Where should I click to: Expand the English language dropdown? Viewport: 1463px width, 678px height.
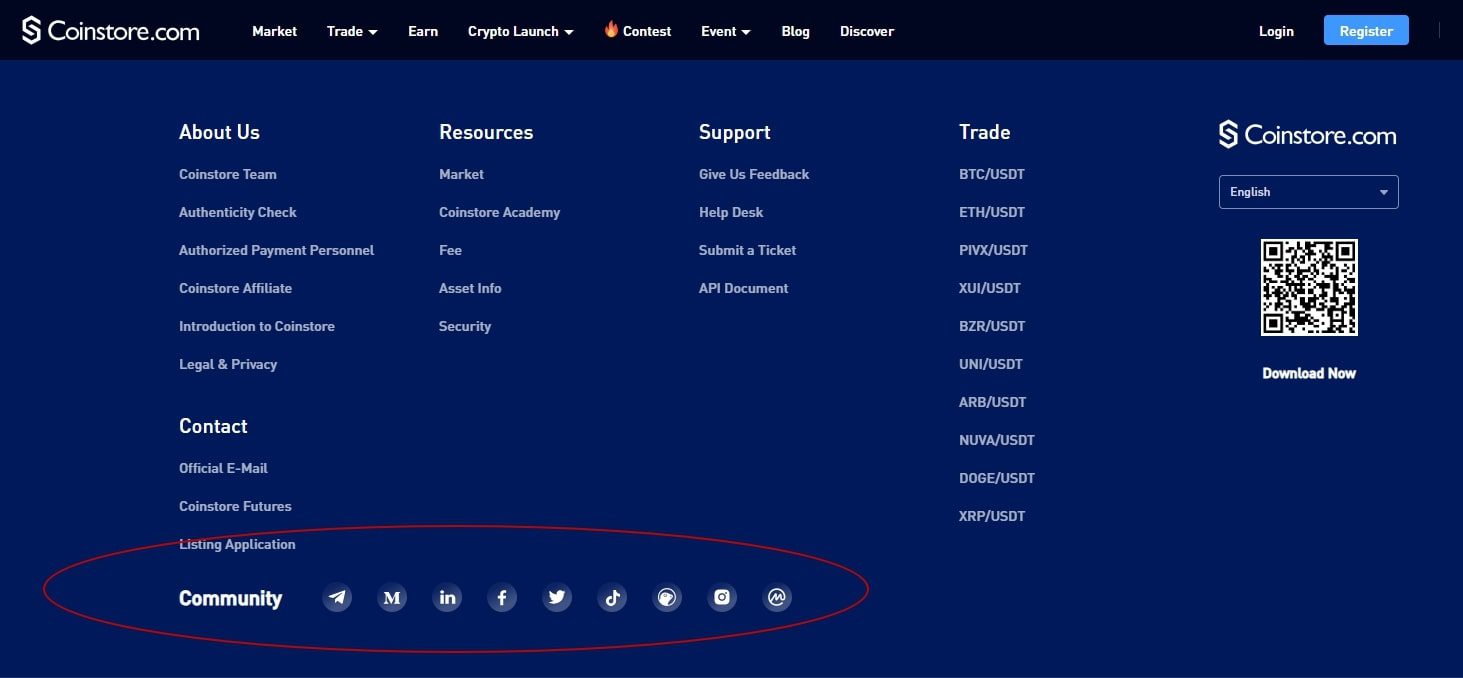pyautogui.click(x=1308, y=192)
